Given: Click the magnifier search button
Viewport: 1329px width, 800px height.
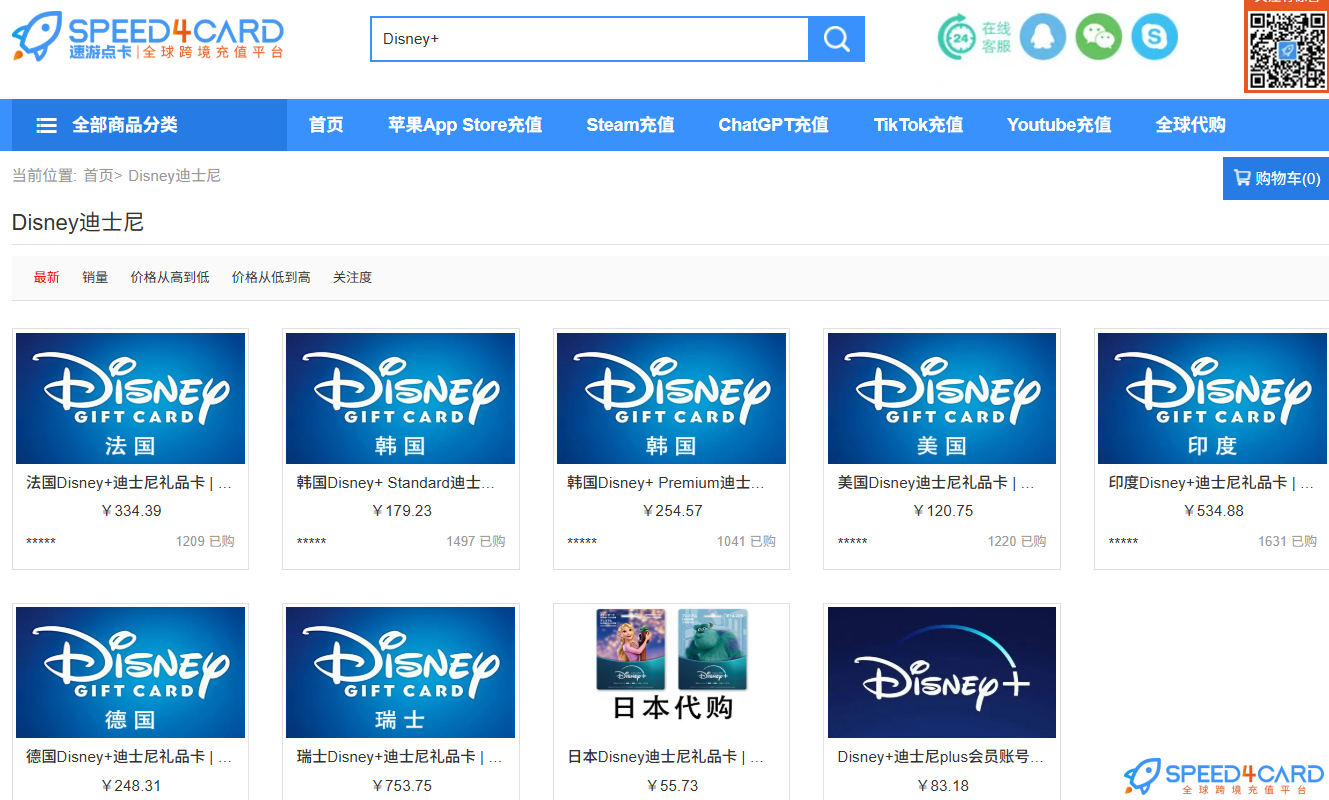Looking at the screenshot, I should coord(836,39).
